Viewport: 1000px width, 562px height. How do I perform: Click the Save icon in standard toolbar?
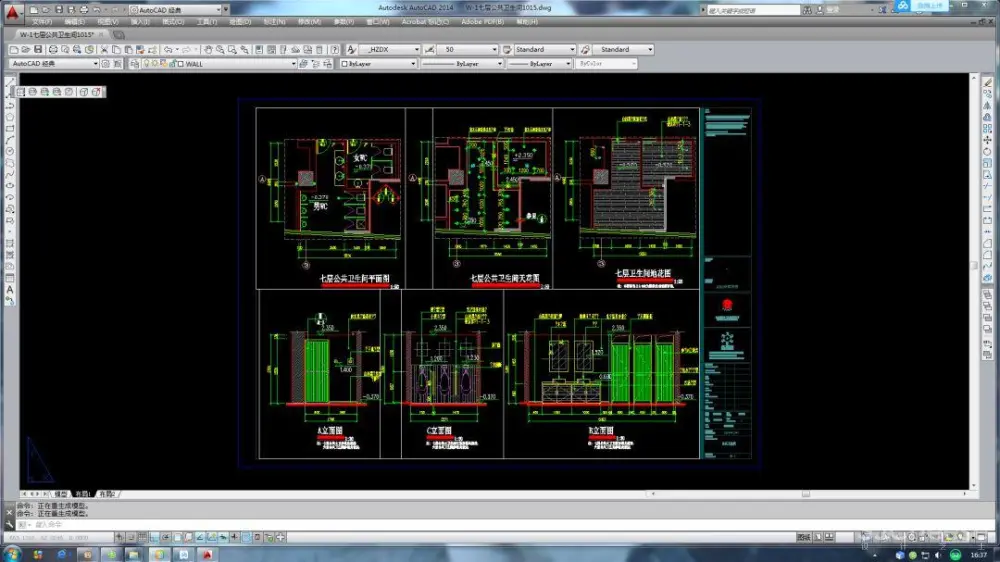coord(38,49)
